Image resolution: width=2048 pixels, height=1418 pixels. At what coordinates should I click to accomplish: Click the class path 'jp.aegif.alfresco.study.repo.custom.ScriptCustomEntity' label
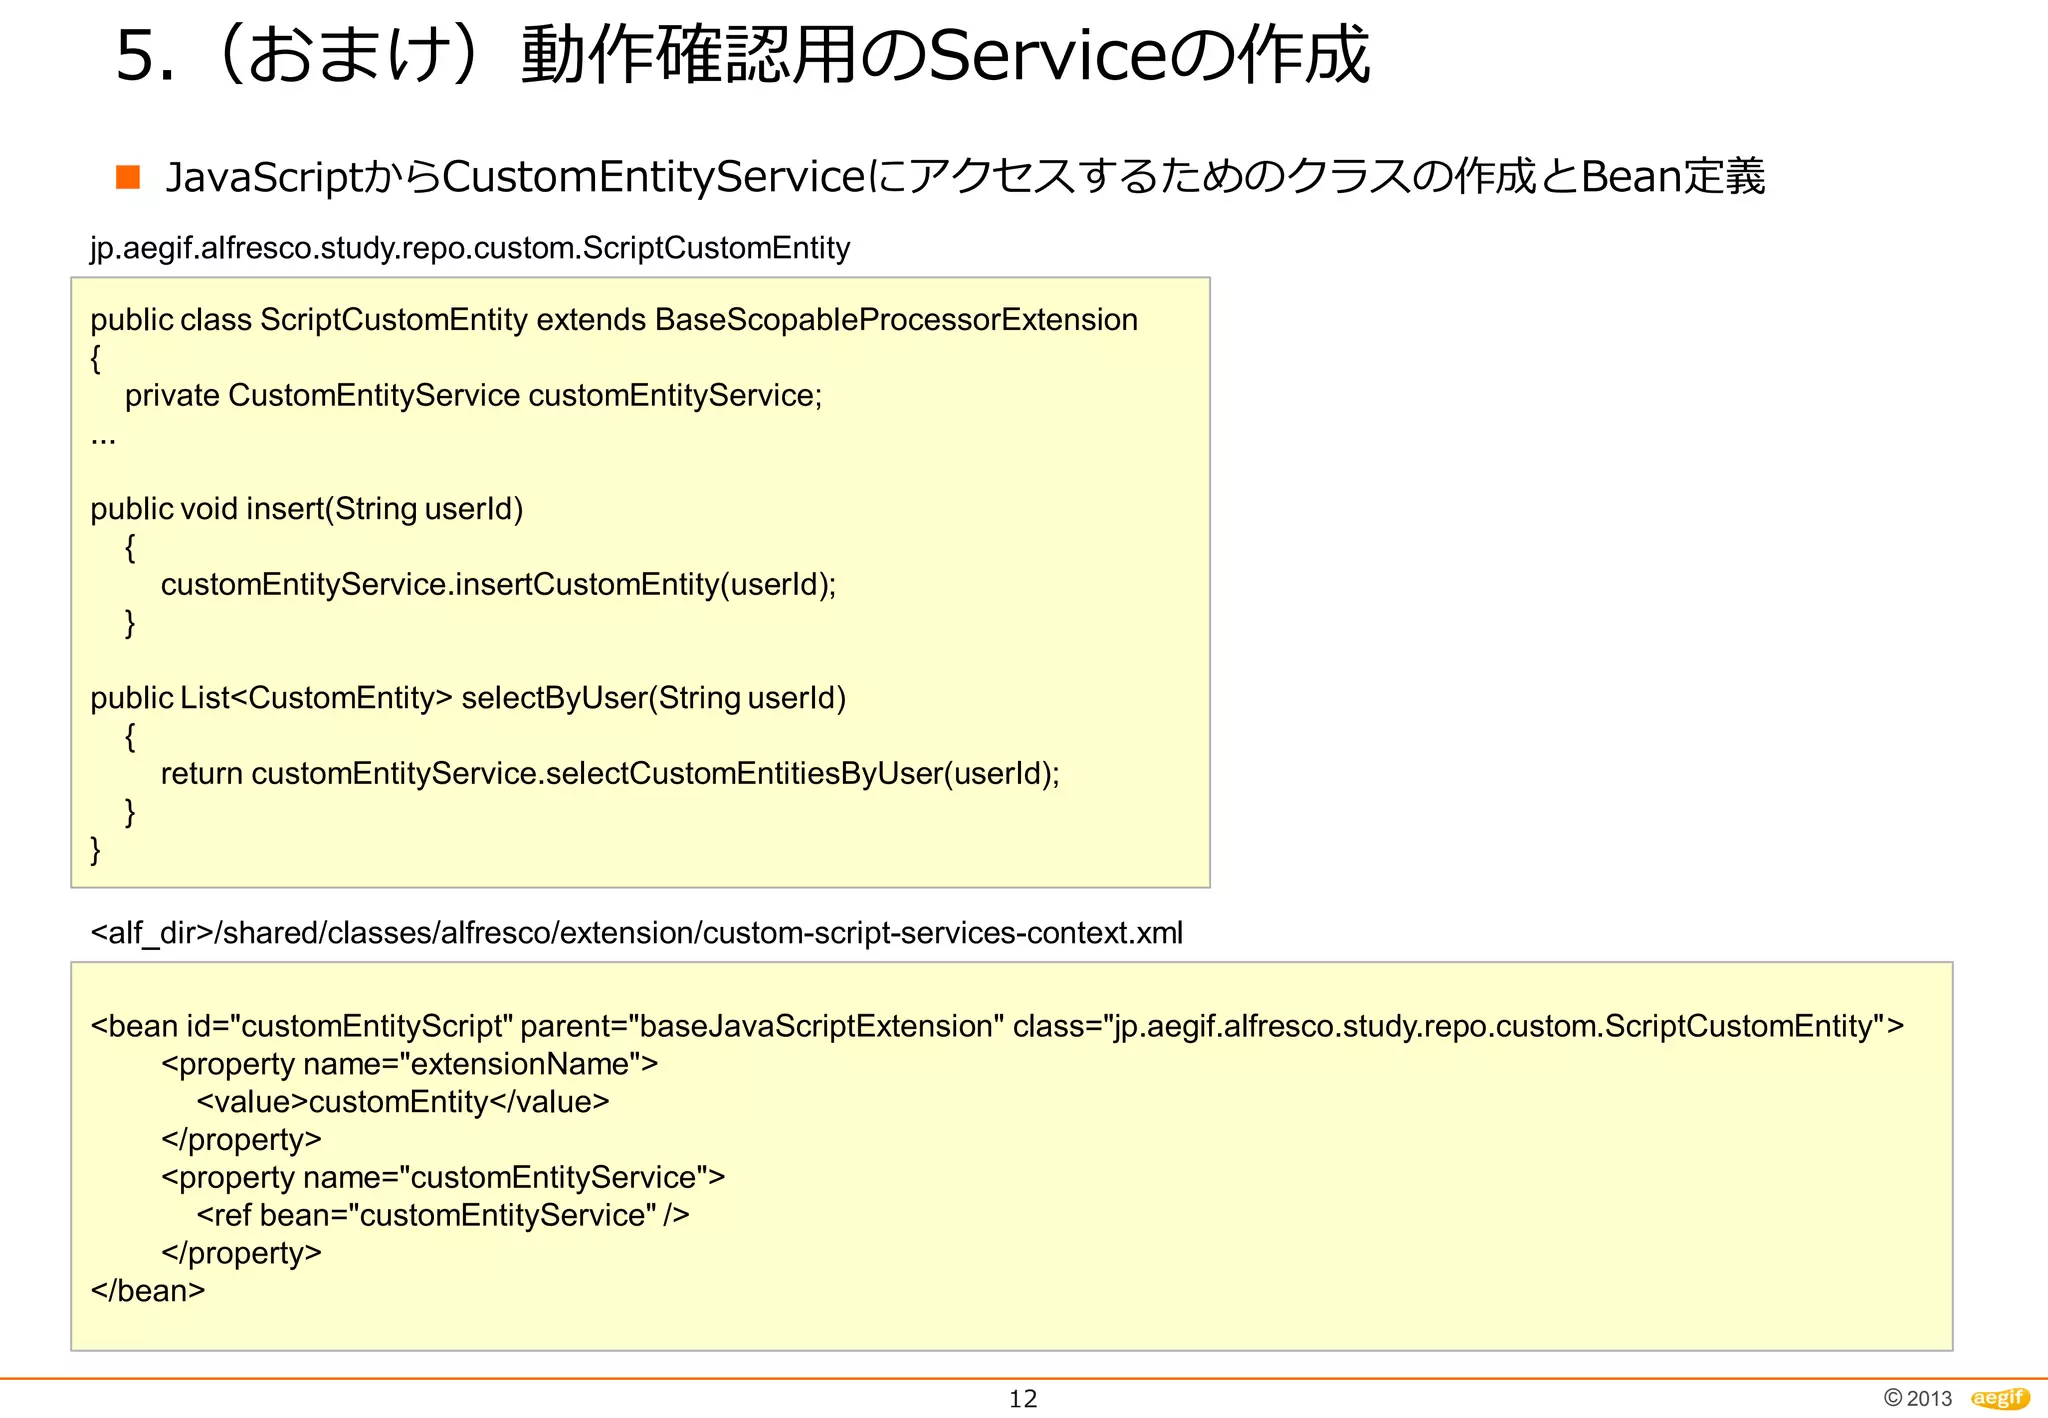click(x=470, y=247)
